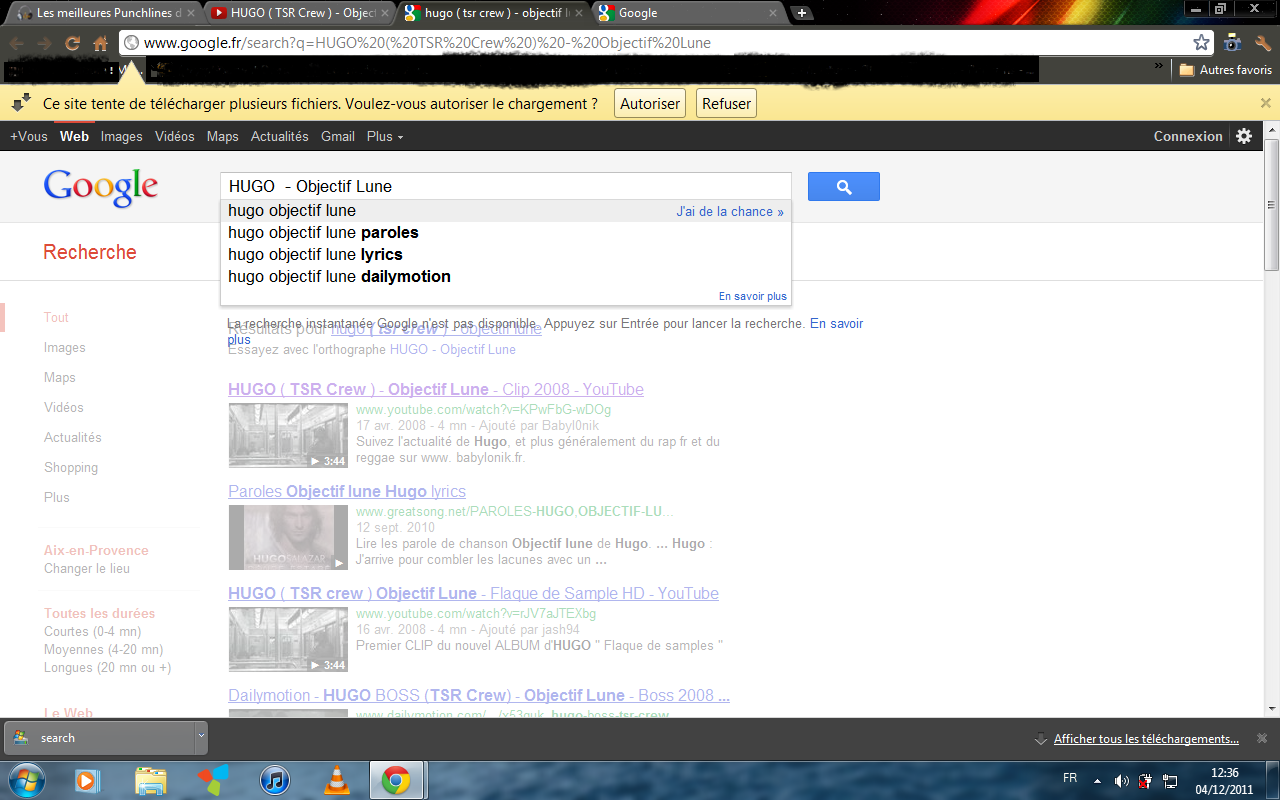This screenshot has height=800, width=1280.
Task: Show hidden system tray icons arrow
Action: [1097, 780]
